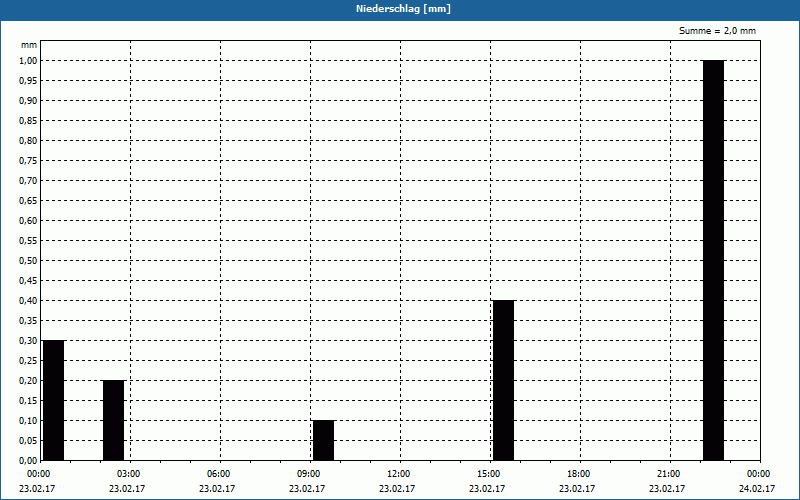Select the 0,60 y-axis value
The width and height of the screenshot is (800, 500).
(x=28, y=221)
